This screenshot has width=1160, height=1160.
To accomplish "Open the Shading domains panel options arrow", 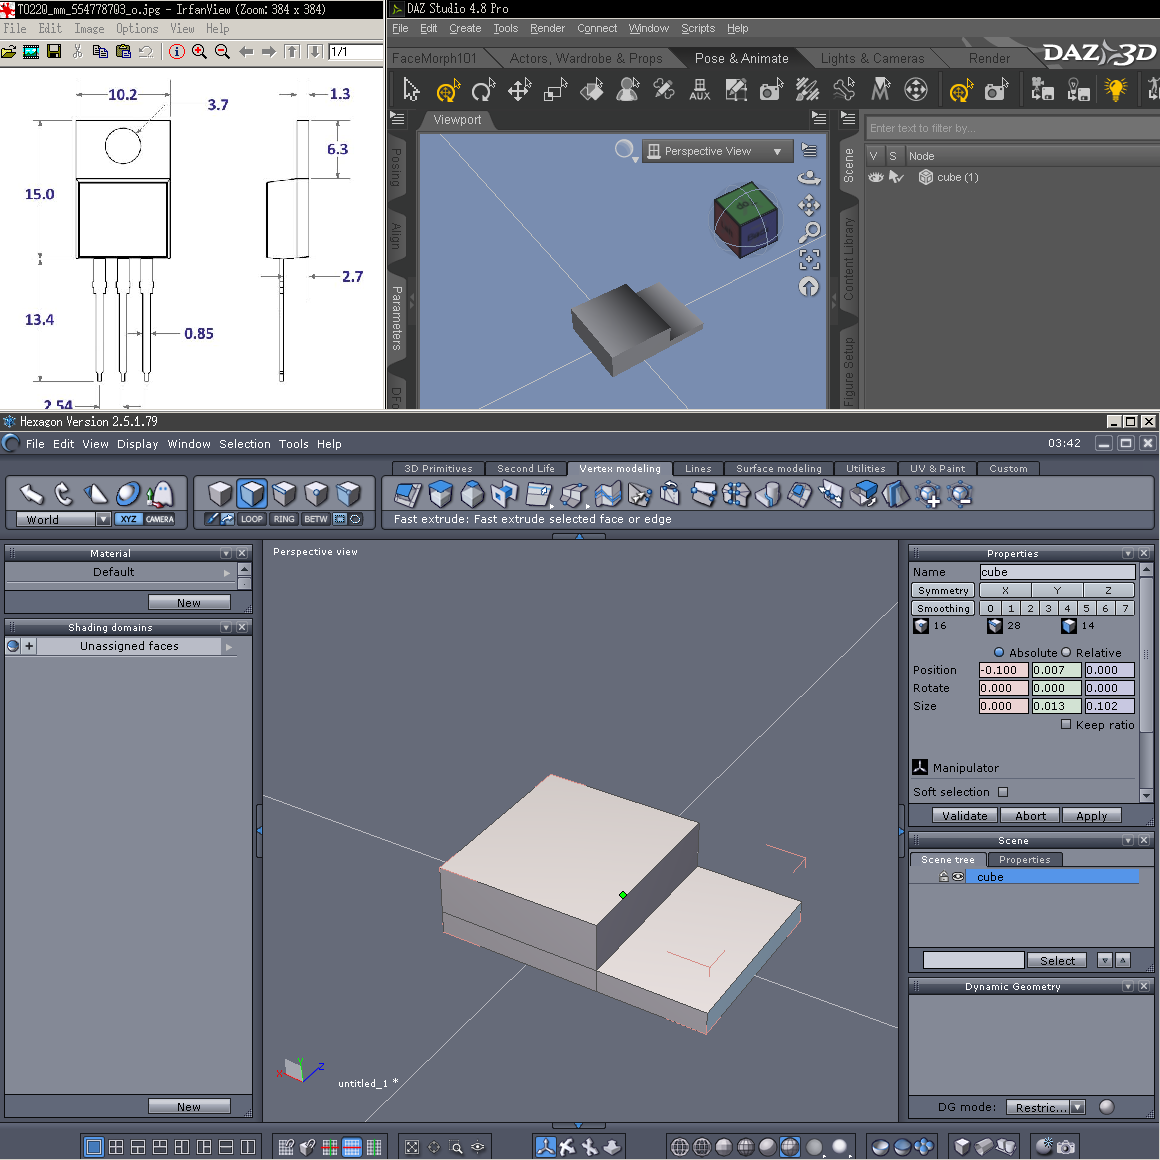I will [x=226, y=627].
